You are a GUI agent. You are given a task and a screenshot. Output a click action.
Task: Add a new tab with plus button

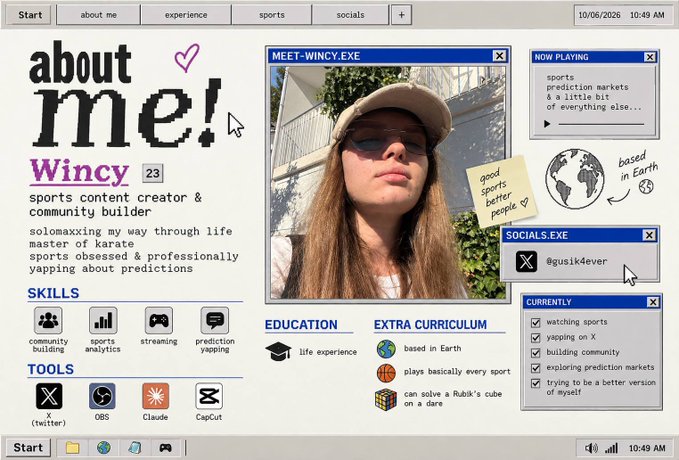pyautogui.click(x=401, y=15)
